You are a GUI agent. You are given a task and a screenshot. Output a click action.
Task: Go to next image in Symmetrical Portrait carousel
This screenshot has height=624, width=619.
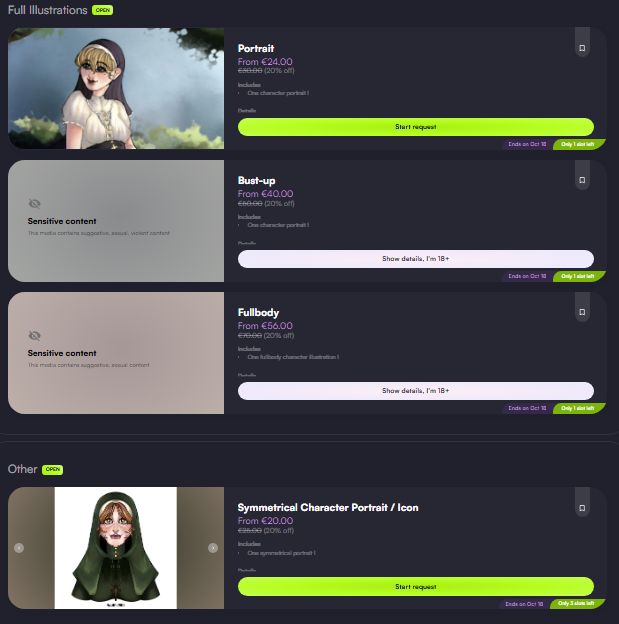tap(213, 548)
